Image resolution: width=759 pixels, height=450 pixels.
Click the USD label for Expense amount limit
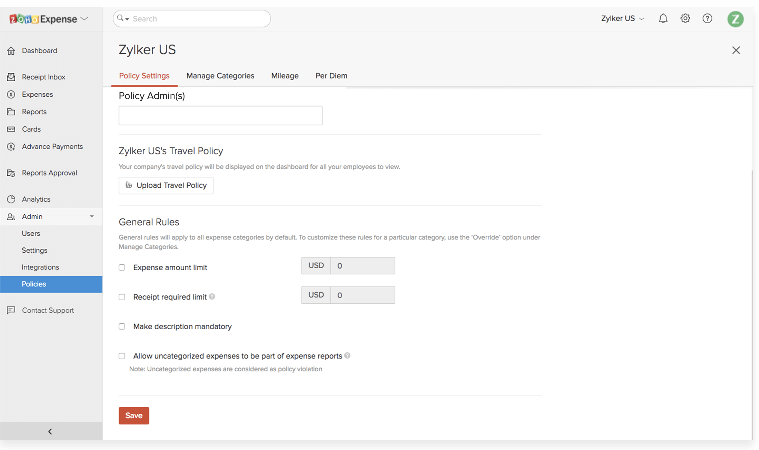click(316, 266)
